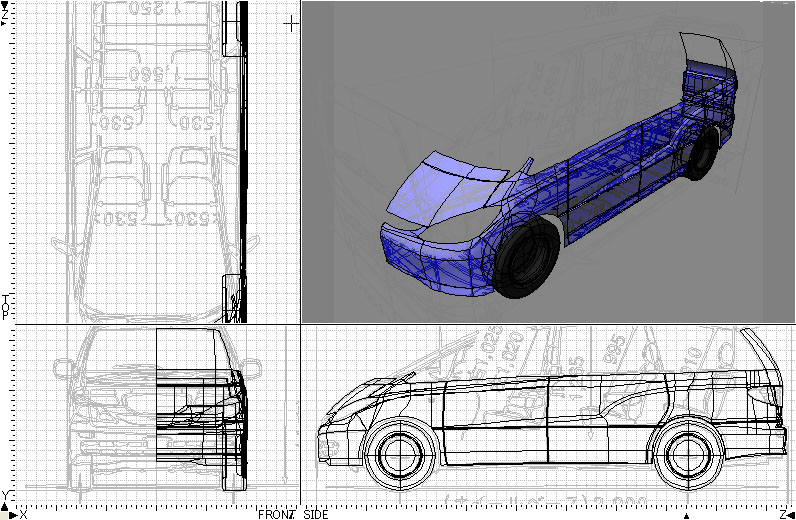
Task: Select the front wheel in the perspective view
Action: click(x=526, y=256)
